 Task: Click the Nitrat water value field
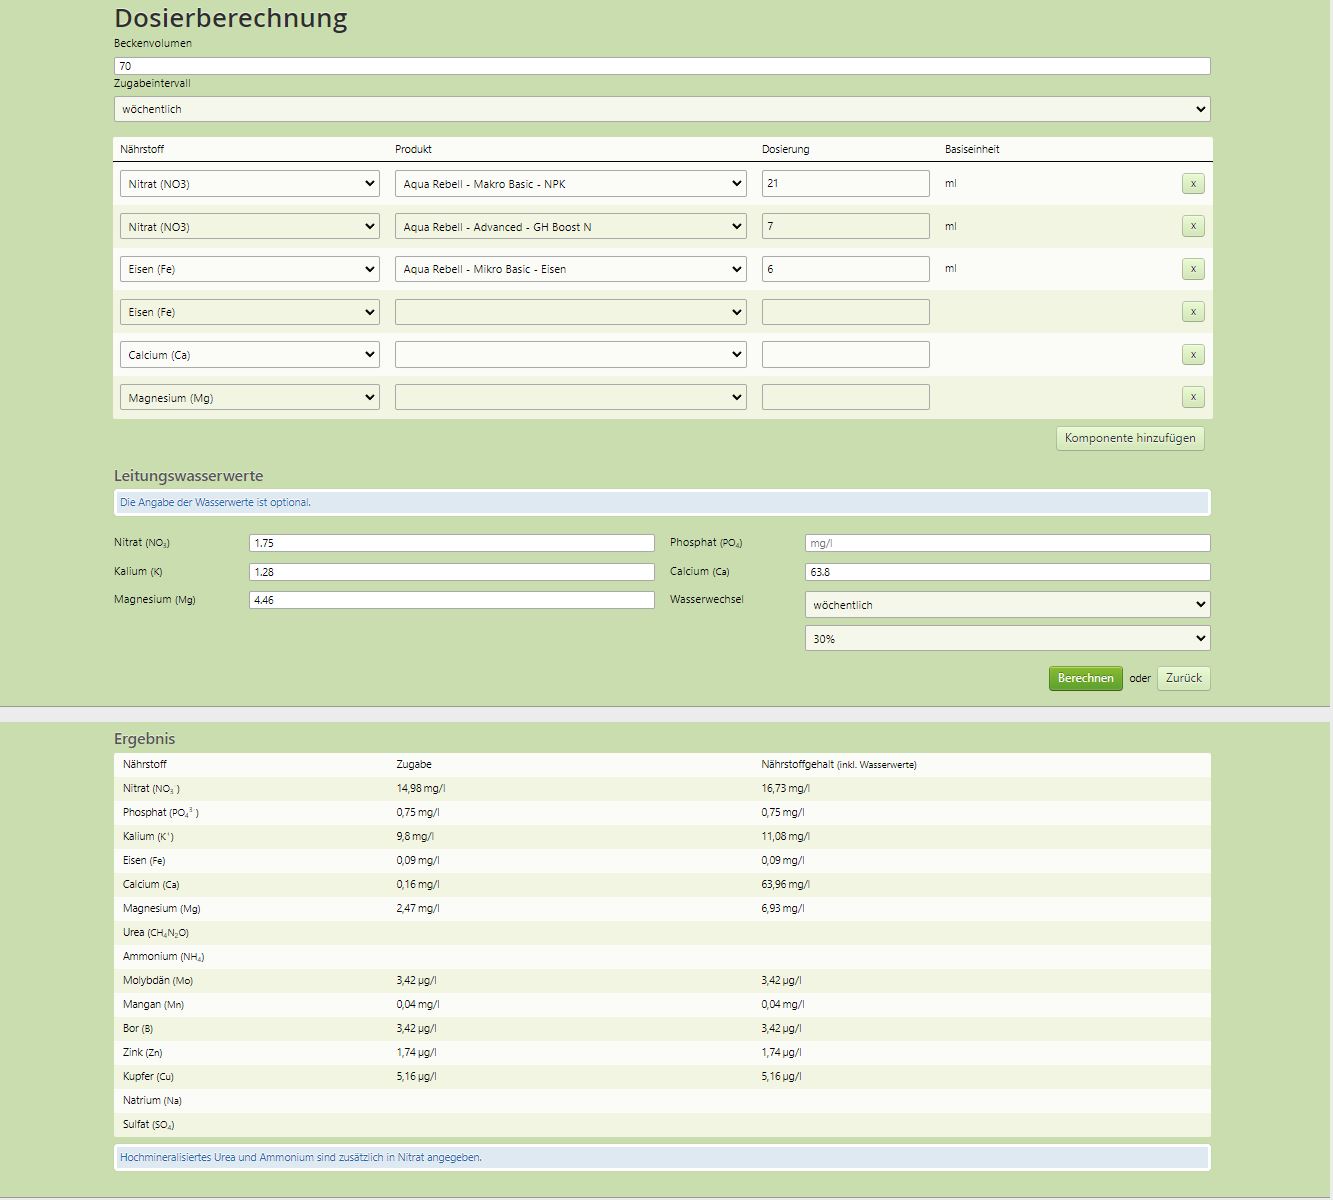pyautogui.click(x=451, y=543)
